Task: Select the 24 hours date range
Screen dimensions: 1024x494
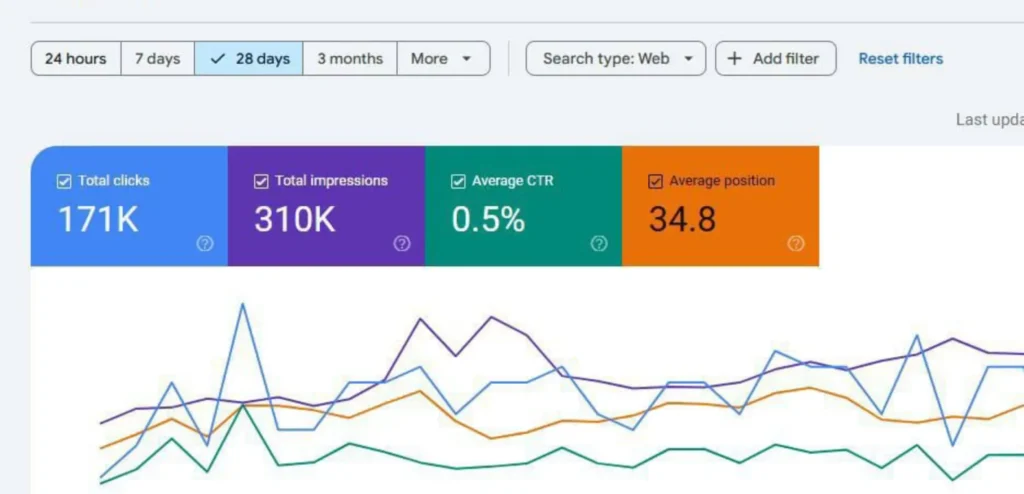Action: 76,58
